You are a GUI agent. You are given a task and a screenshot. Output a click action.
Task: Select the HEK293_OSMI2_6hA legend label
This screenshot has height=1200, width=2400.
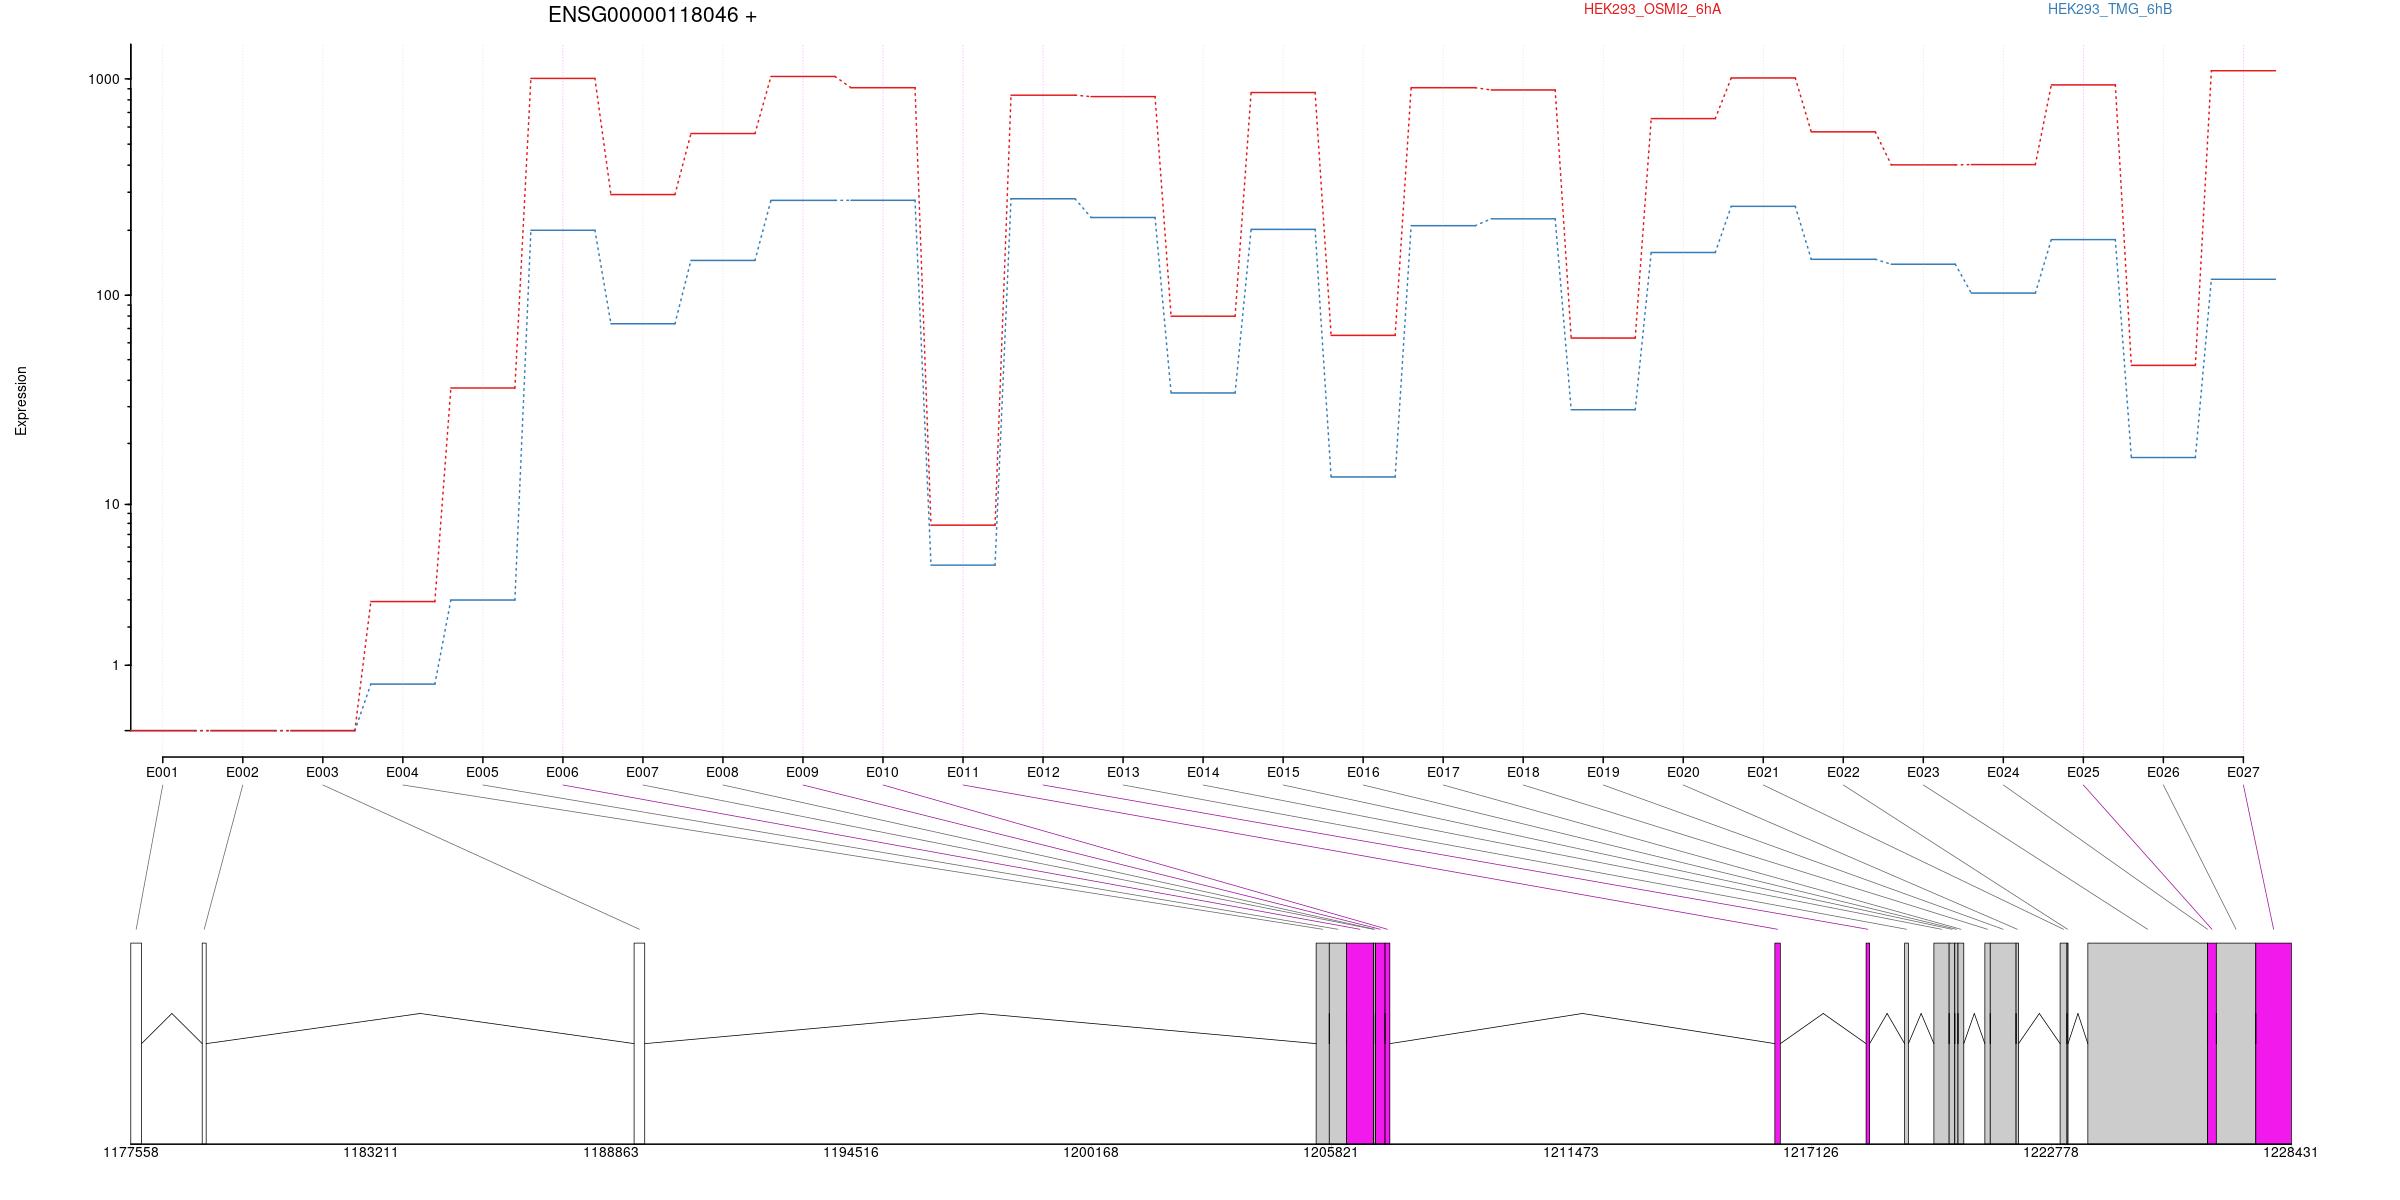[x=1652, y=9]
